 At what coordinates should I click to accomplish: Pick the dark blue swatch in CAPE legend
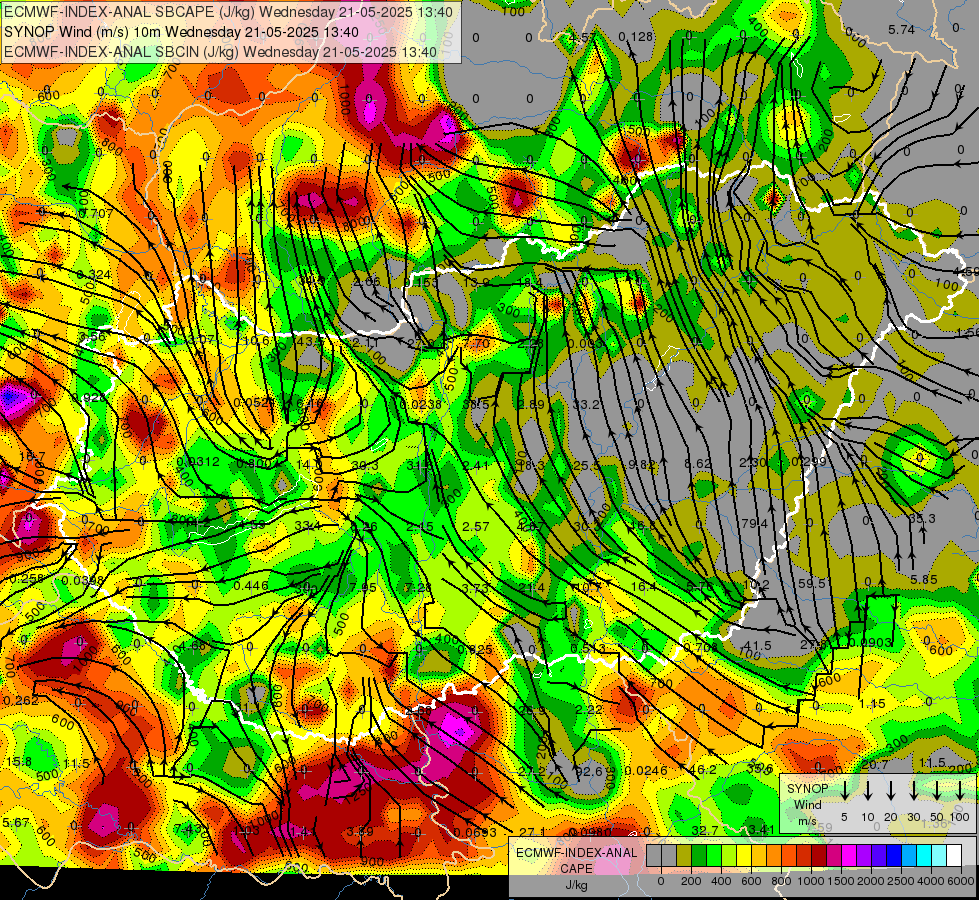(893, 856)
